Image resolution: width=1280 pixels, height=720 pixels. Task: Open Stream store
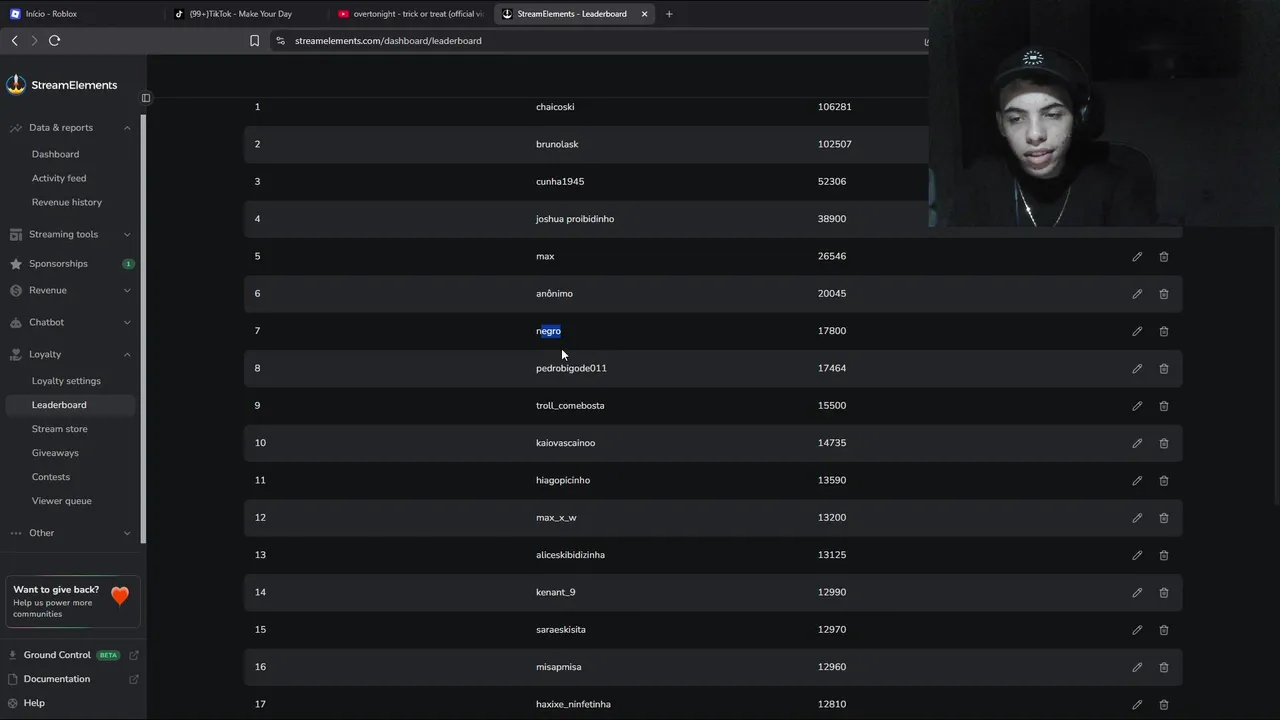coord(60,429)
